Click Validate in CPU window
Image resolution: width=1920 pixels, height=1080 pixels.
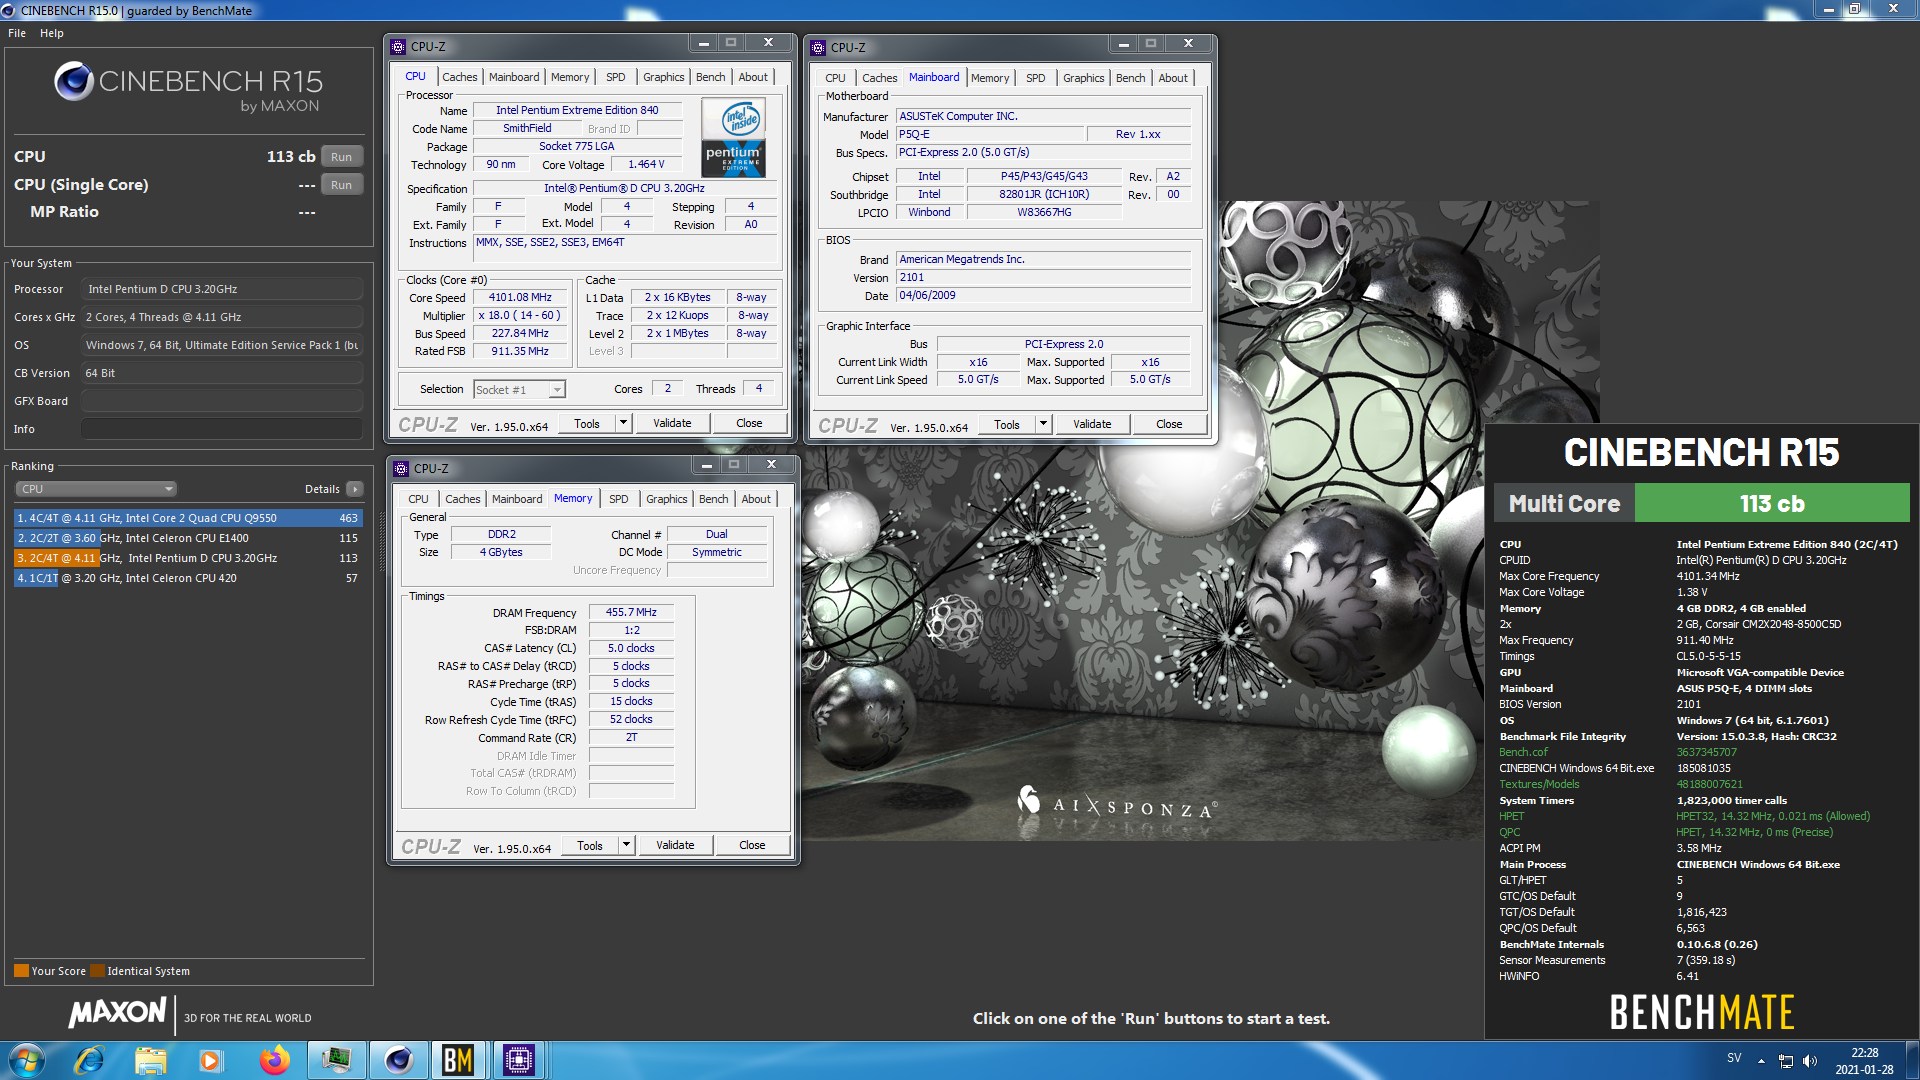pos(672,424)
